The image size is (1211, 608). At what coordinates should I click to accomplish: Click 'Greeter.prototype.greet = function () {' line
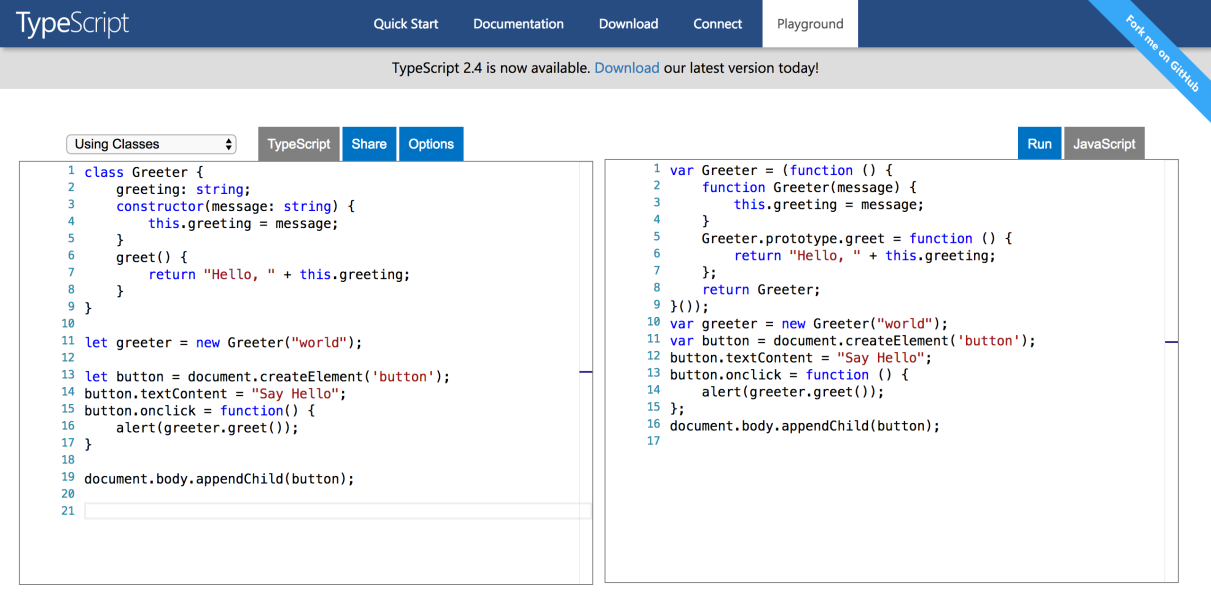click(x=857, y=238)
